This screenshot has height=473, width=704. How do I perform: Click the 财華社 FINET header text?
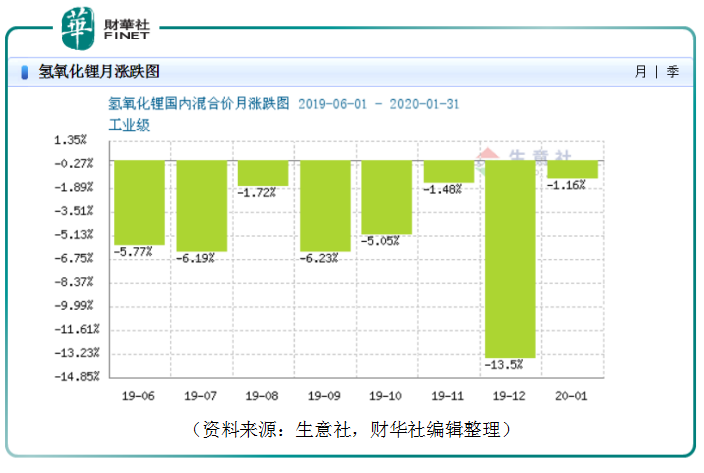(x=126, y=29)
